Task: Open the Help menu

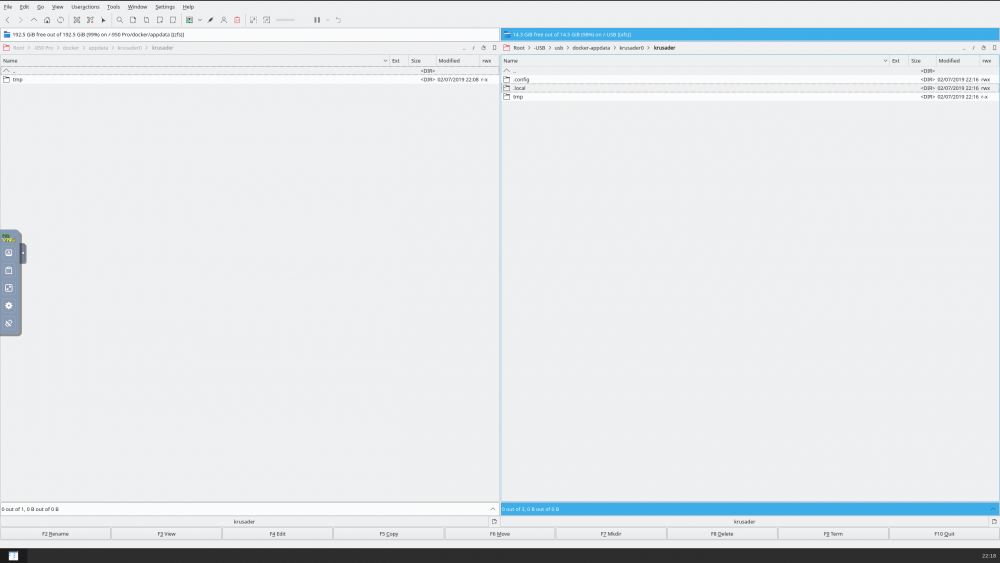Action: click(188, 7)
